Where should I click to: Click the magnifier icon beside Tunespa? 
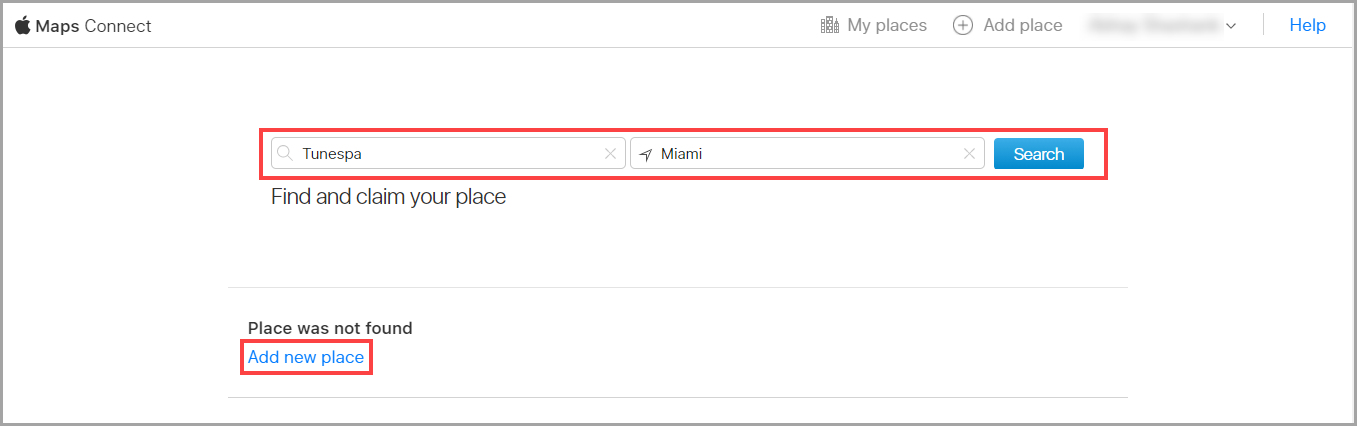tap(285, 153)
